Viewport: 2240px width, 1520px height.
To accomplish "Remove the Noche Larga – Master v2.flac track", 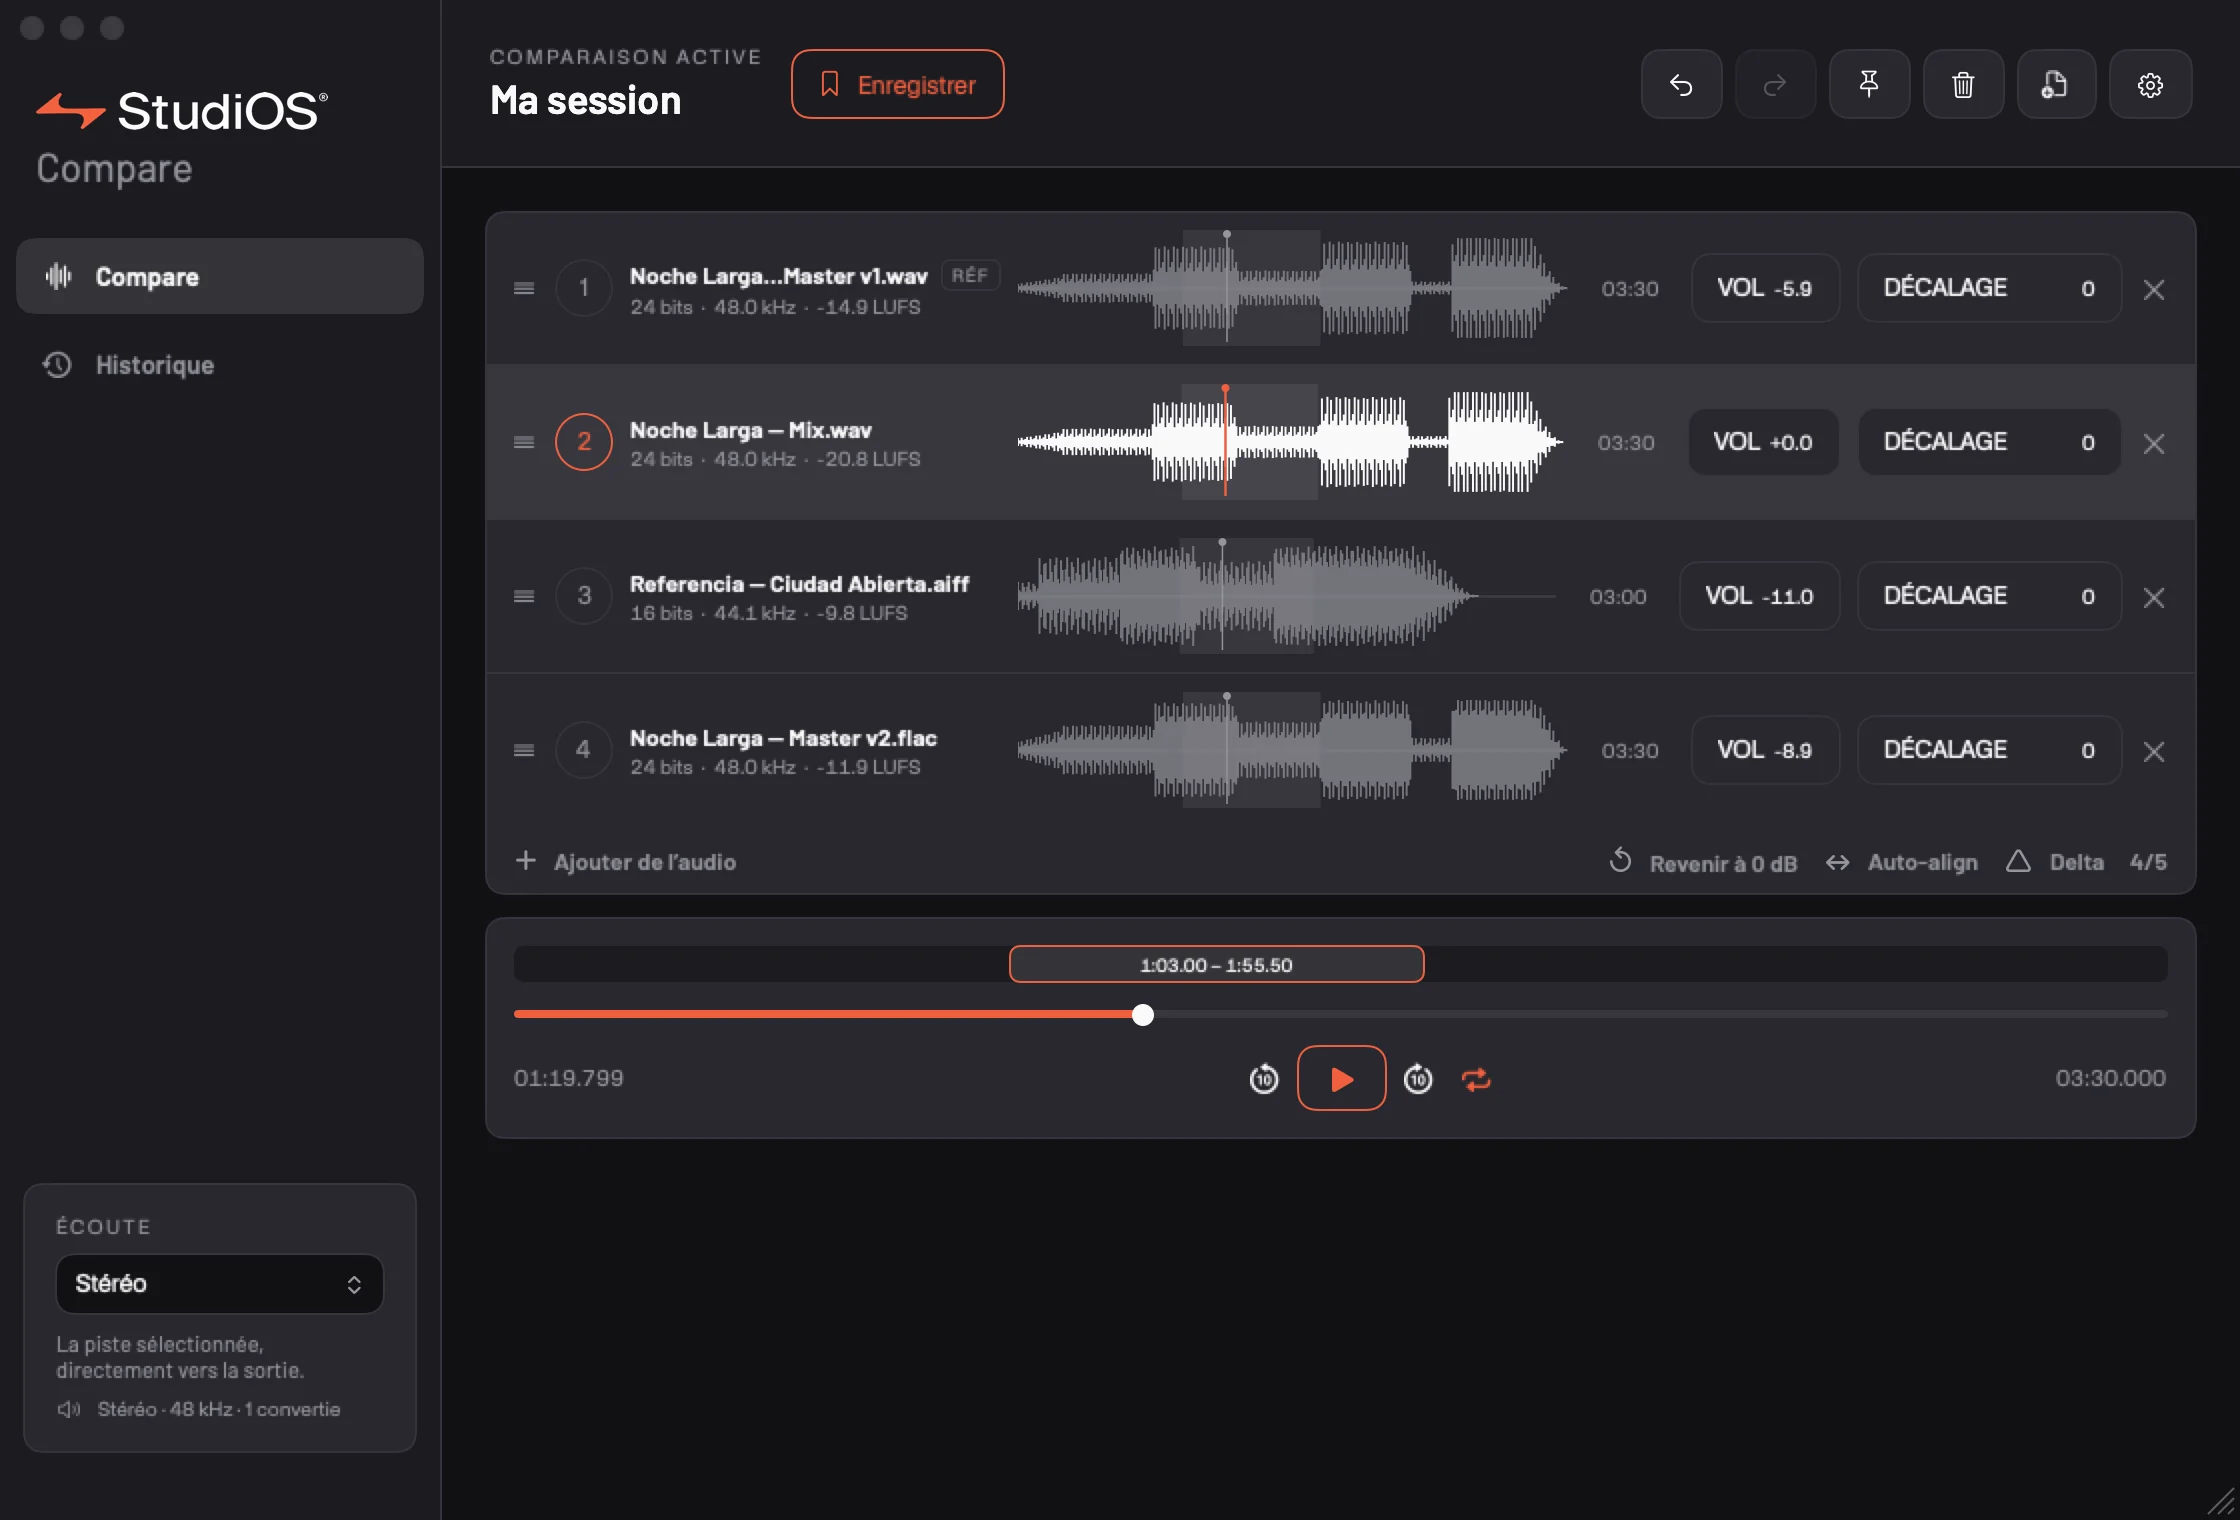I will pyautogui.click(x=2154, y=751).
